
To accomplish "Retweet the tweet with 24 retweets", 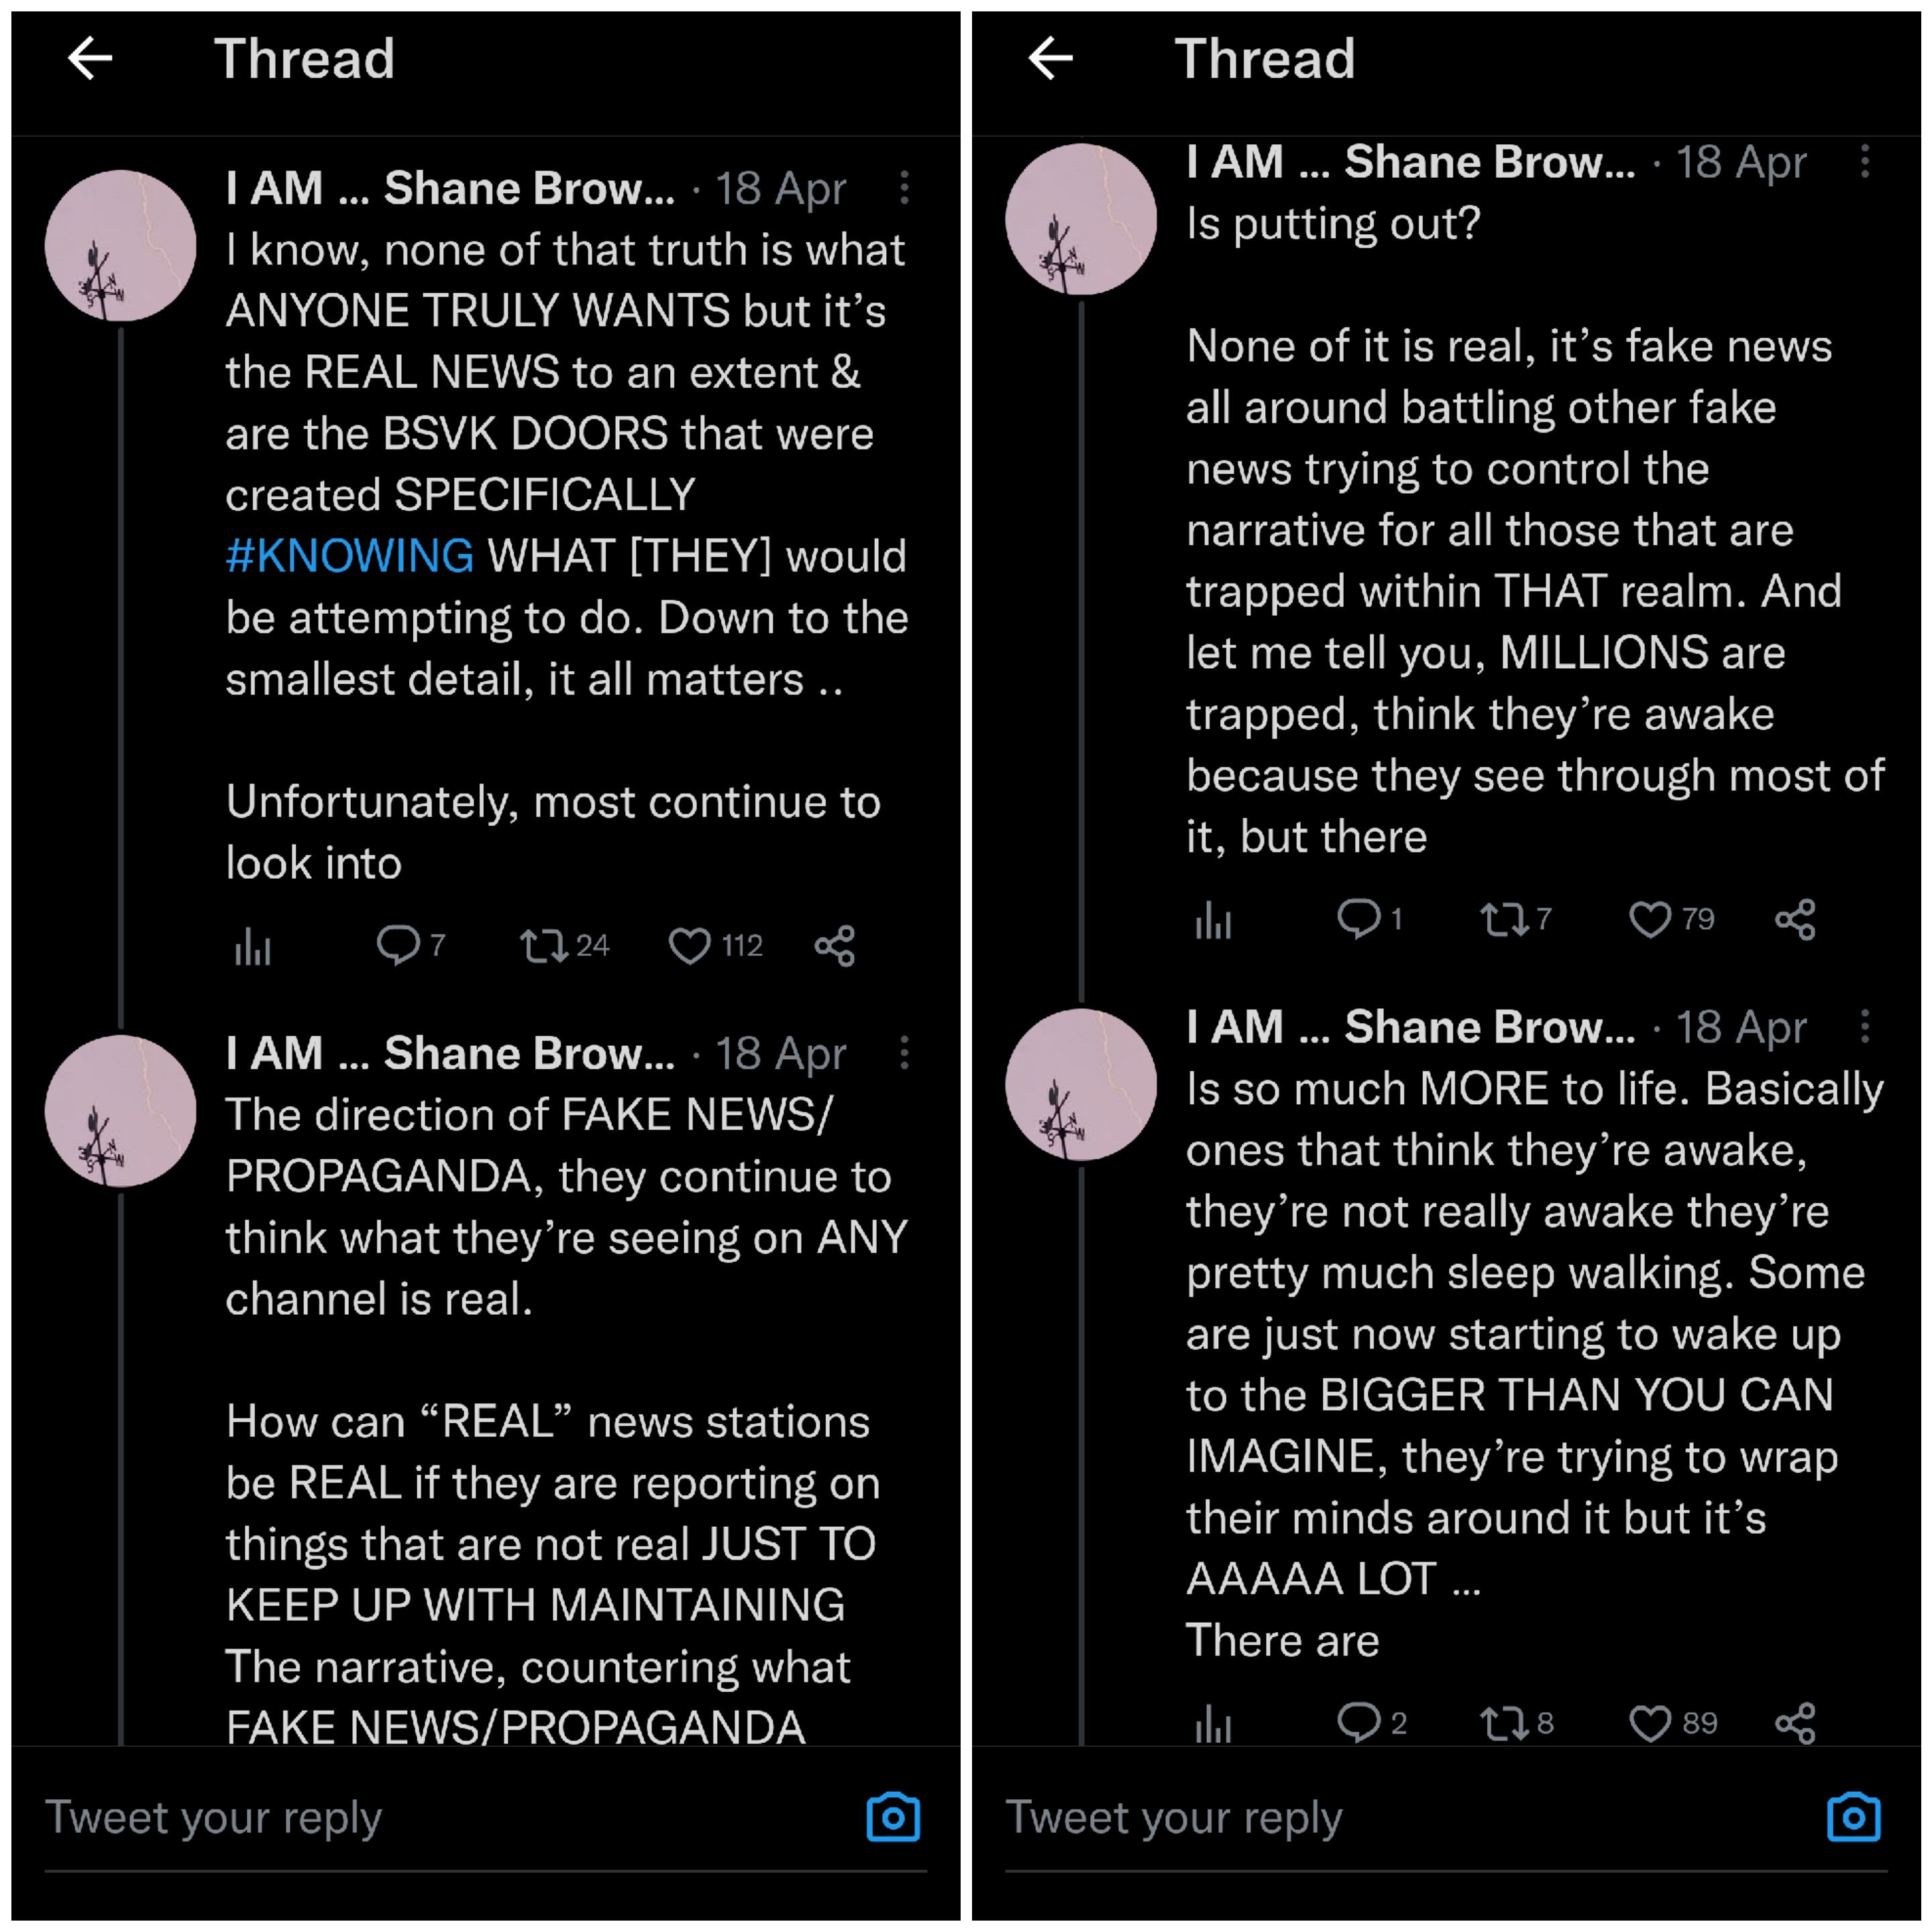I will point(543,945).
